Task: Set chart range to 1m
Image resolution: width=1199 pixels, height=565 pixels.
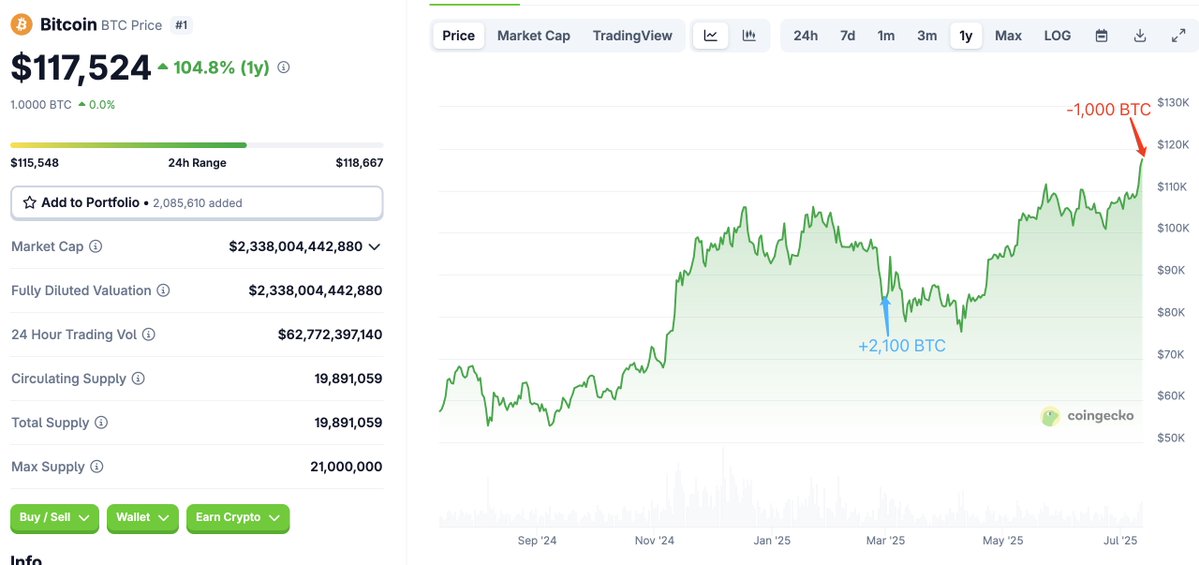Action: coord(885,35)
